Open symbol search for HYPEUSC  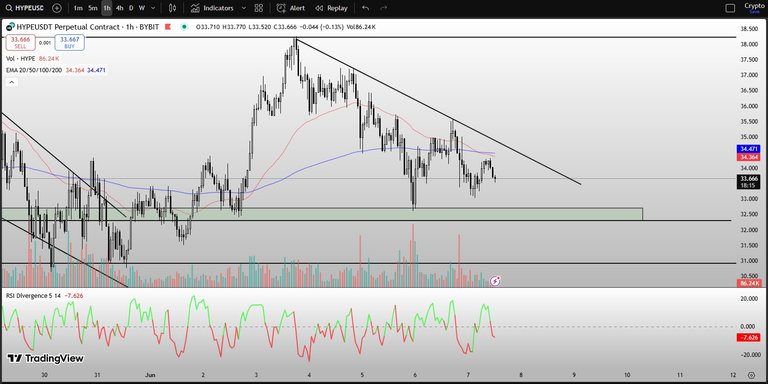tap(25, 8)
